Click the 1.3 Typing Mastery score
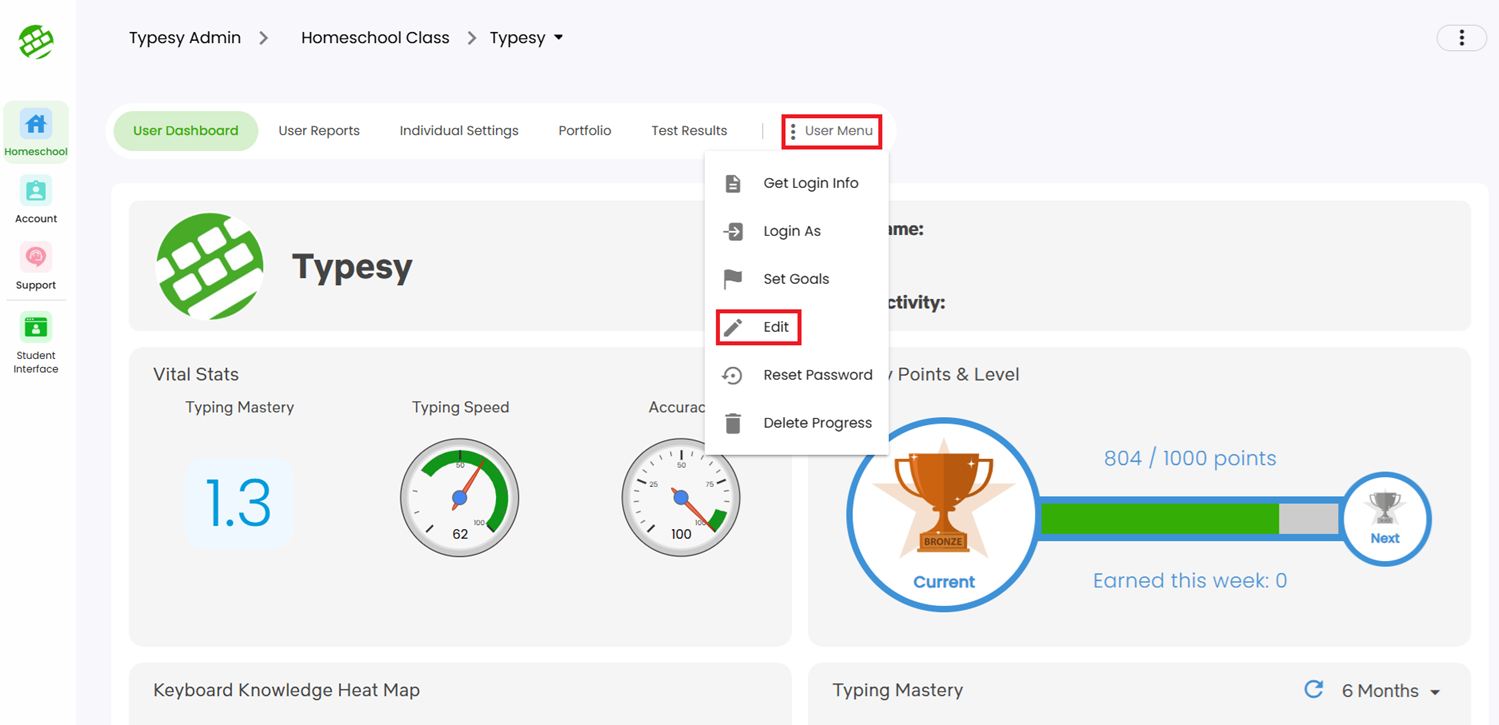 239,503
